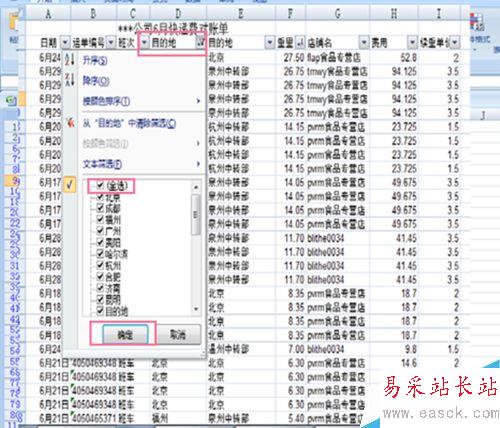Click the 福州 cell in the last row
The height and width of the screenshot is (428, 500).
[x=178, y=418]
